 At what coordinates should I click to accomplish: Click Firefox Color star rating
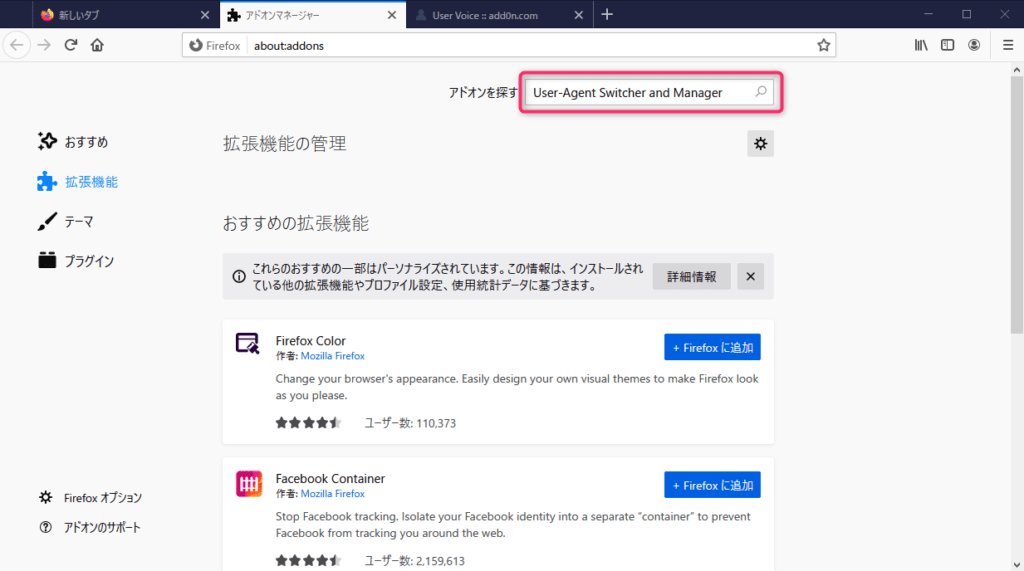tap(308, 423)
